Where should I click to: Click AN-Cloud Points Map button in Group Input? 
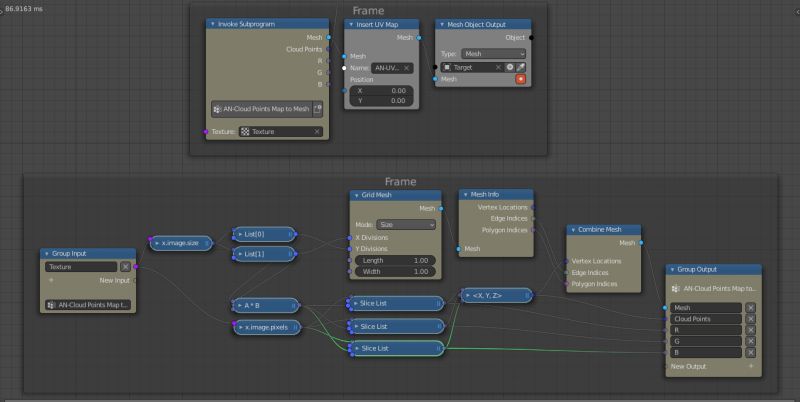point(88,305)
